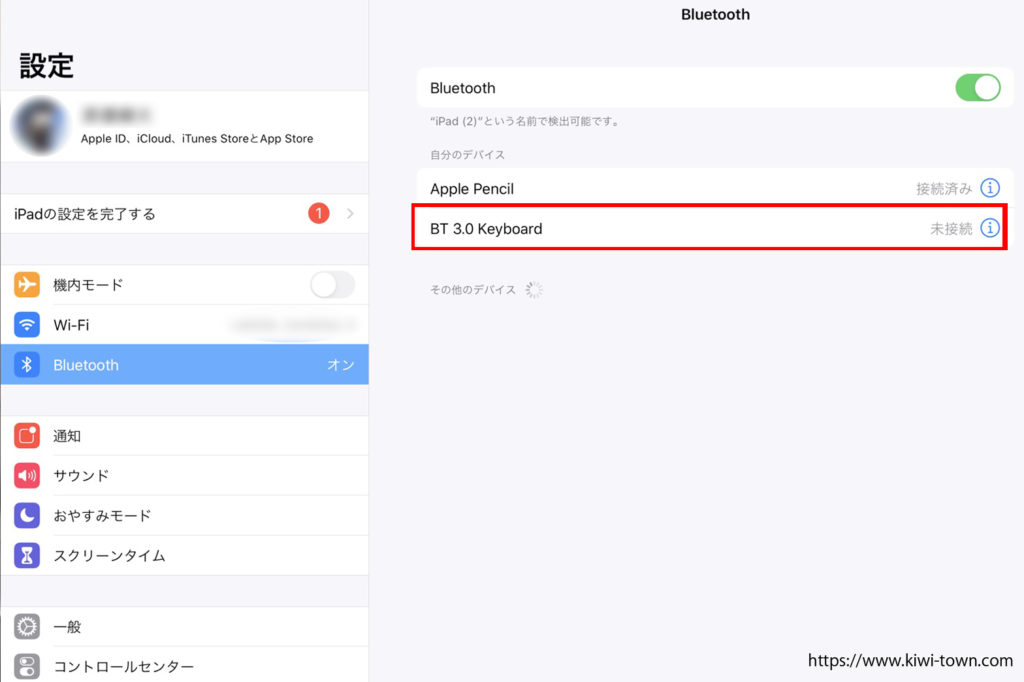This screenshot has width=1024, height=682.
Task: Tap the スクリーンタイム hourglass icon
Action: click(x=27, y=555)
